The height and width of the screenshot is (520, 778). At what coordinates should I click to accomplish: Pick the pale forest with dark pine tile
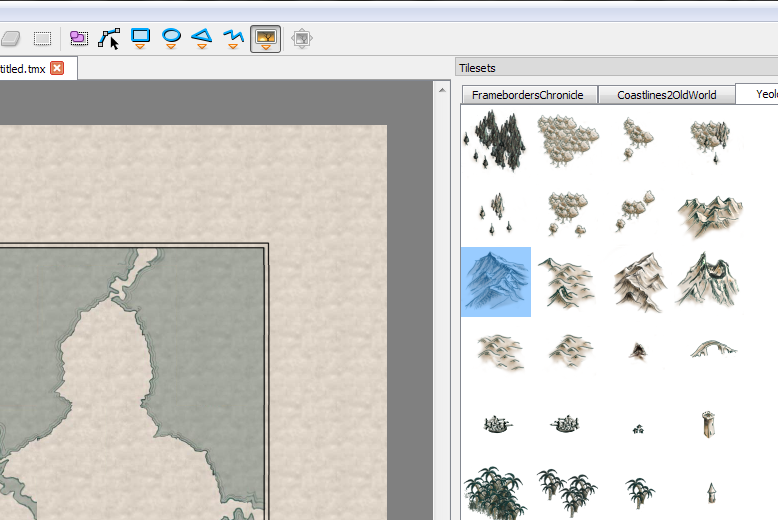tap(711, 140)
